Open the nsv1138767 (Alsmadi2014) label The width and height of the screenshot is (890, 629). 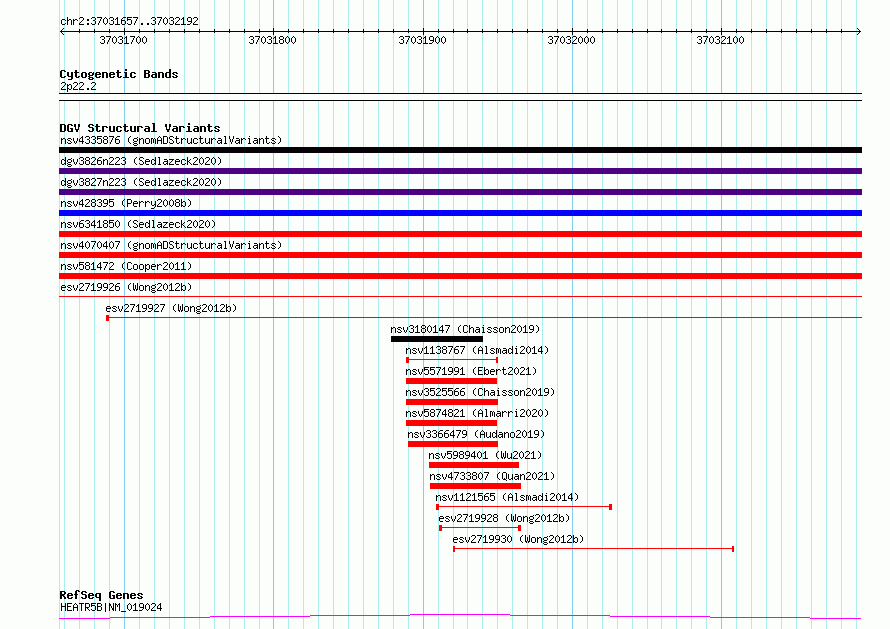tap(476, 350)
